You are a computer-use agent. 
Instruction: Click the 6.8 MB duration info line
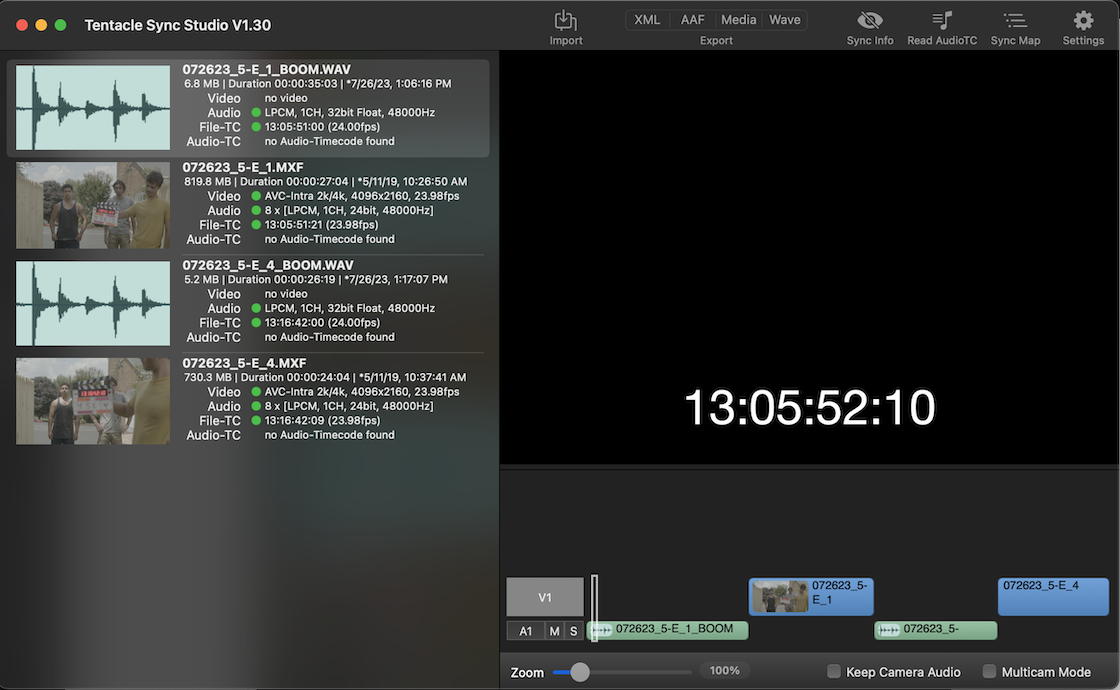pos(317,84)
